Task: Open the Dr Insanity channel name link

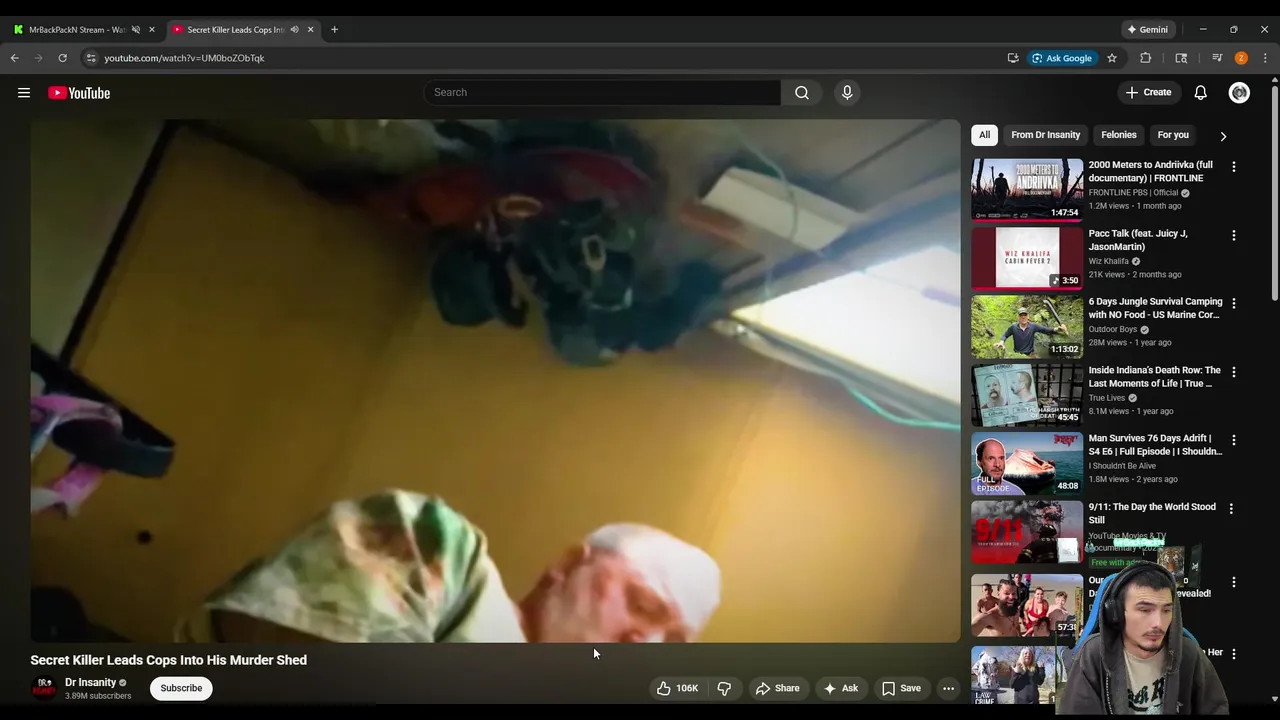Action: click(x=90, y=682)
